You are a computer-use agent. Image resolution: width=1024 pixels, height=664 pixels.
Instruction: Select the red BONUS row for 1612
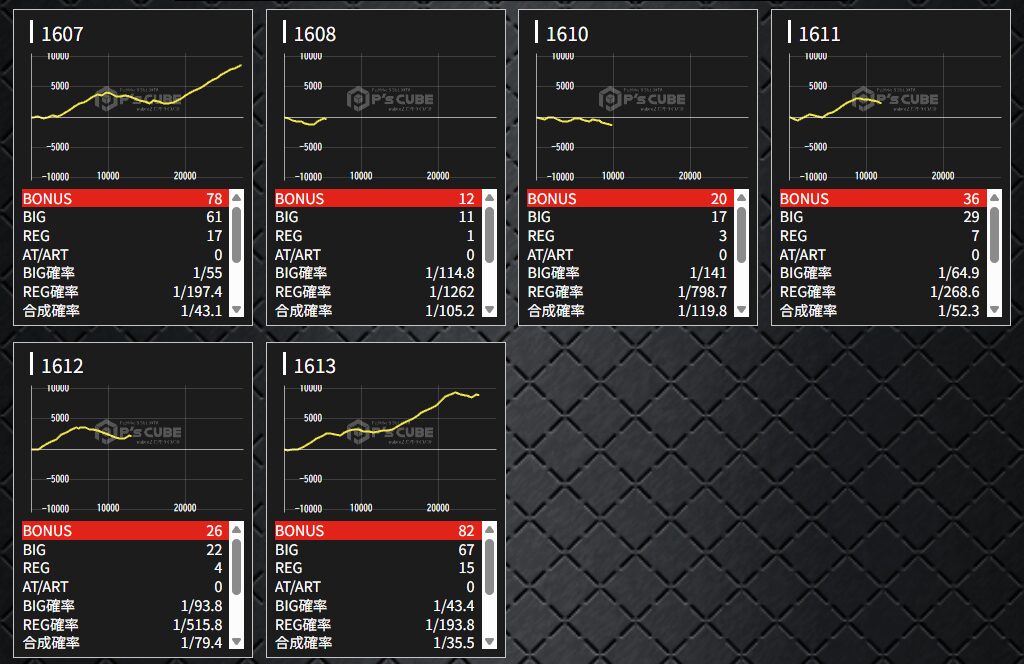pyautogui.click(x=121, y=530)
